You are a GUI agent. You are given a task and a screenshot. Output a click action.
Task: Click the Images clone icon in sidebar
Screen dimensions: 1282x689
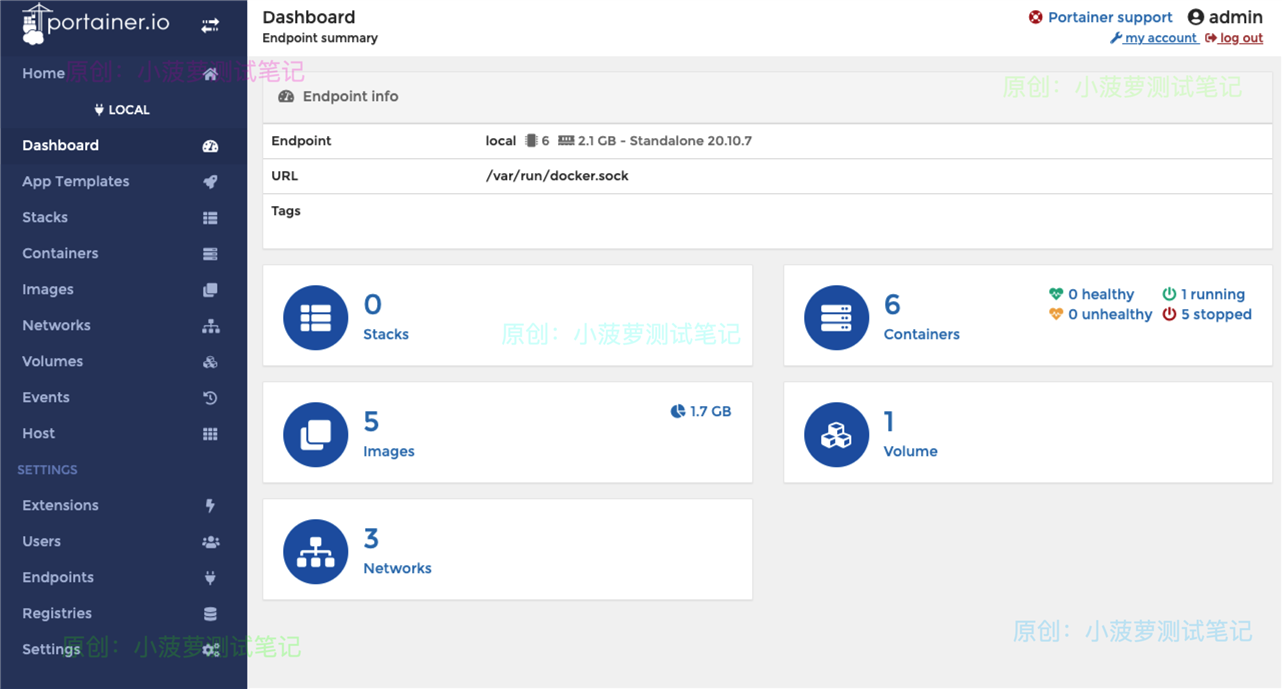(210, 290)
